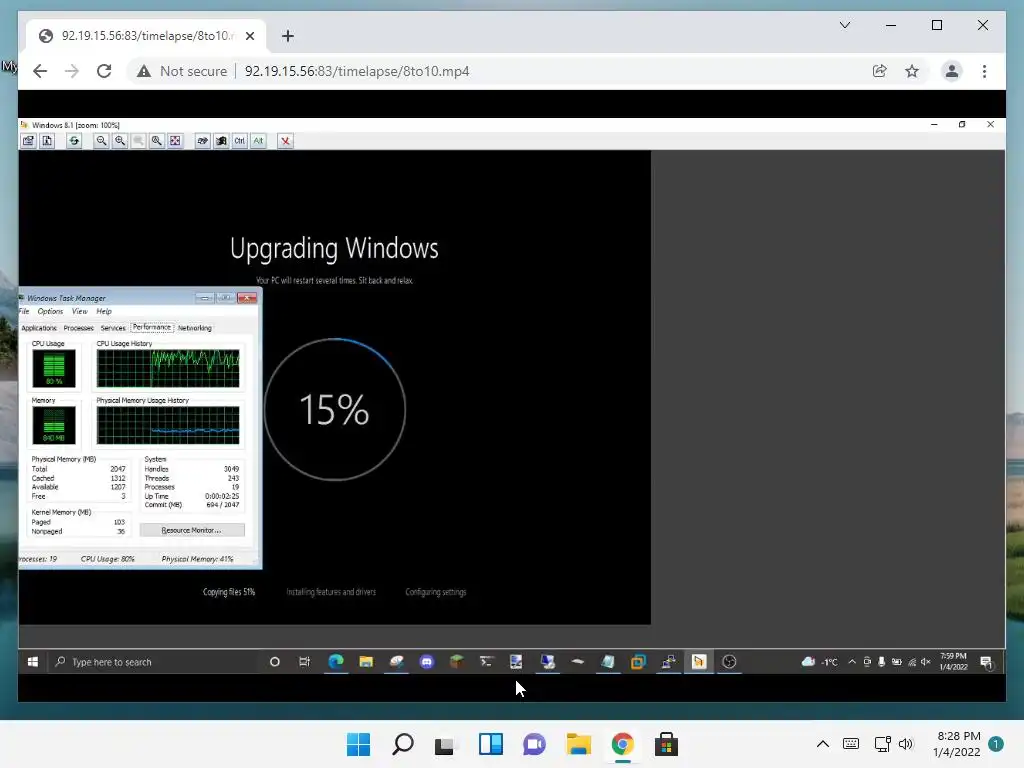The width and height of the screenshot is (1024, 768).
Task: Switch to Services tab
Action: (x=113, y=328)
